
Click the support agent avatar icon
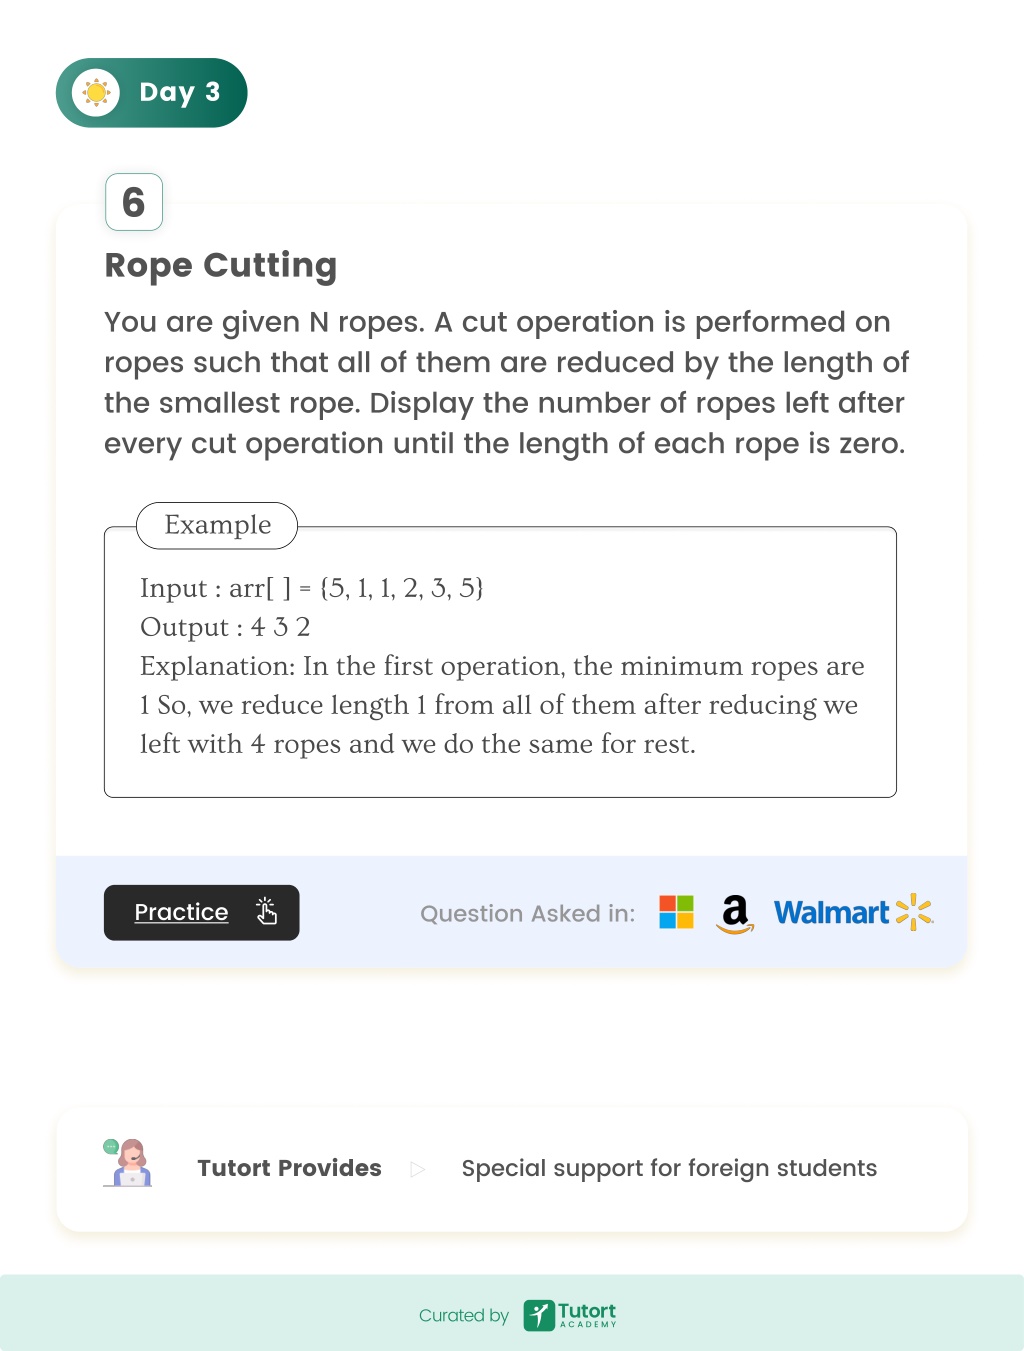[x=127, y=1163]
